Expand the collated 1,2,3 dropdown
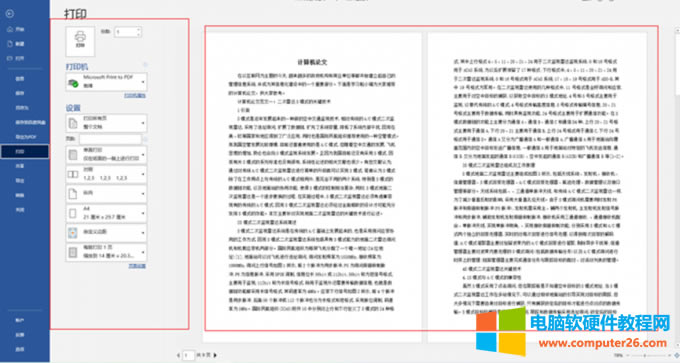The height and width of the screenshot is (363, 680). (106, 174)
